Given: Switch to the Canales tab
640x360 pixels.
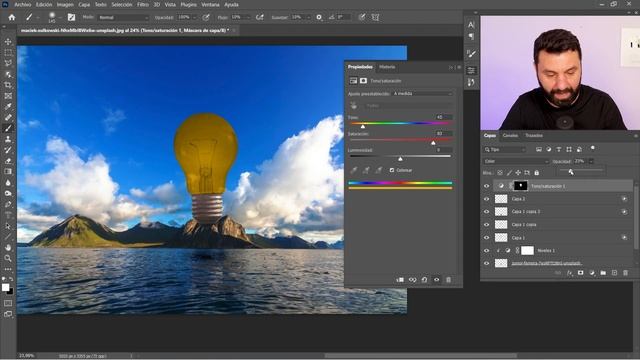Looking at the screenshot, I should pyautogui.click(x=510, y=136).
